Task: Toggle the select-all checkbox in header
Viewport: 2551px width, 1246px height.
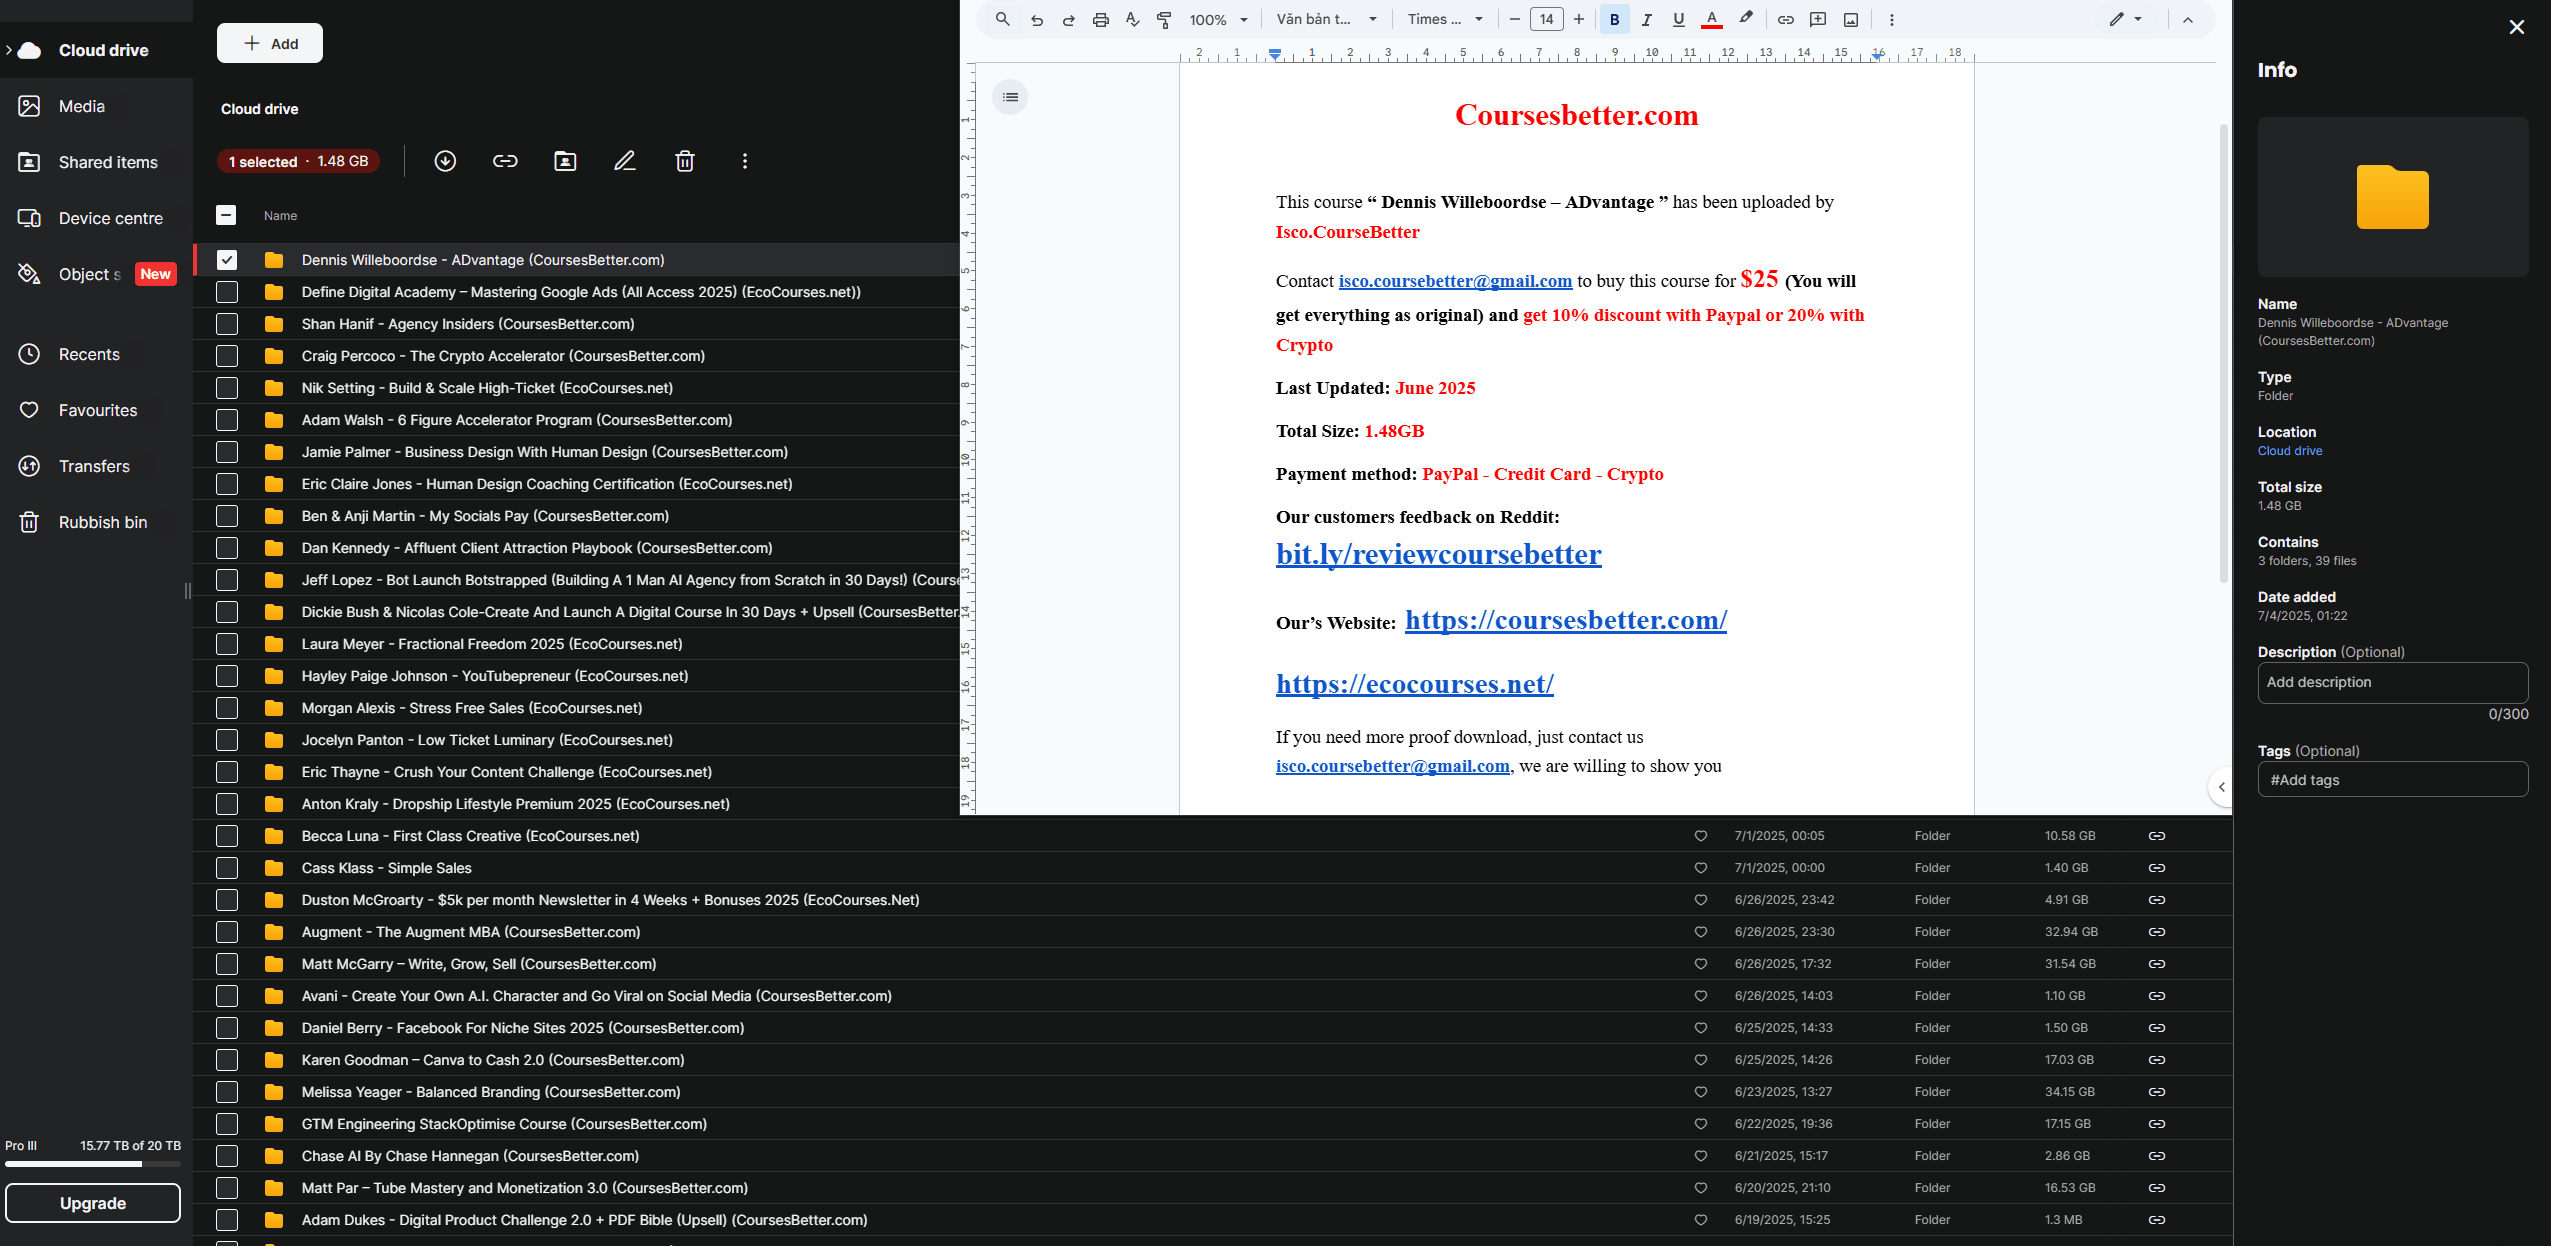Action: point(226,215)
